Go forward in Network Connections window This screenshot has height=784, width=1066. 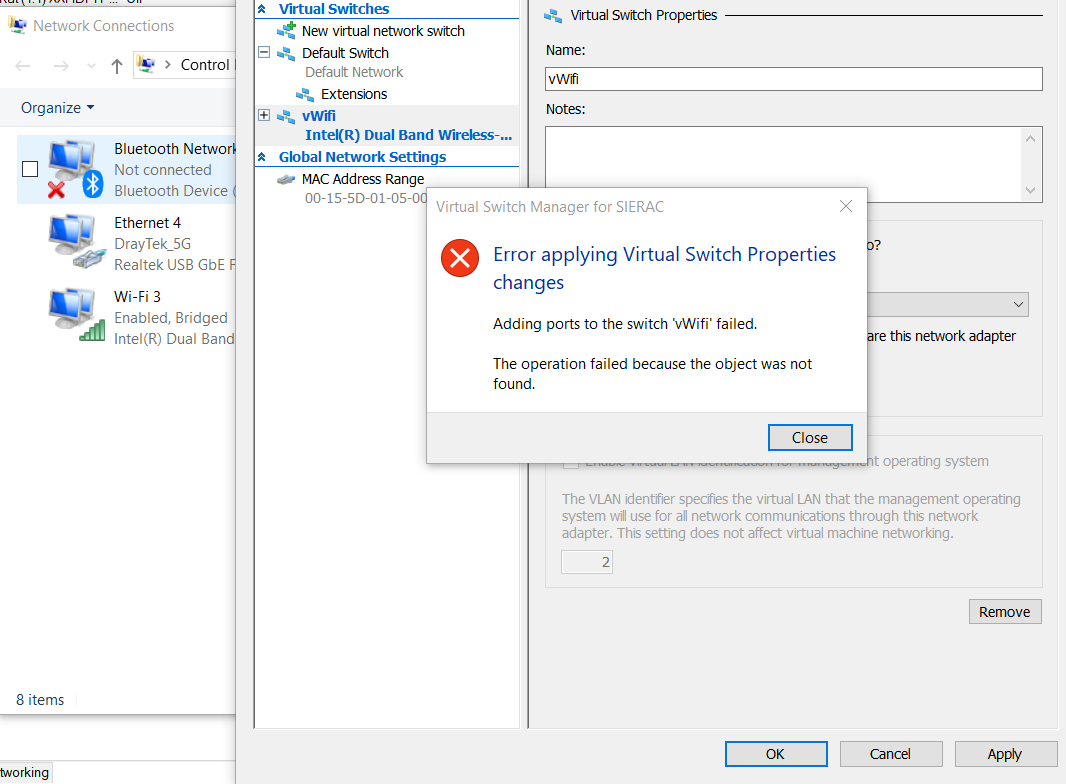61,66
